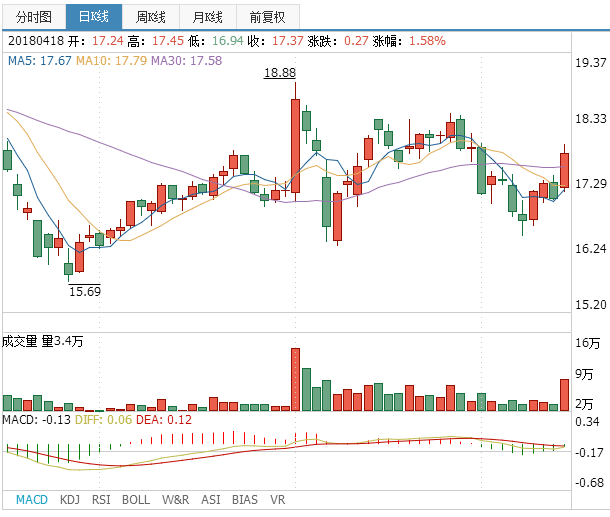The image size is (610, 517).
Task: Click the 18.33 price axis label
Action: click(x=591, y=119)
